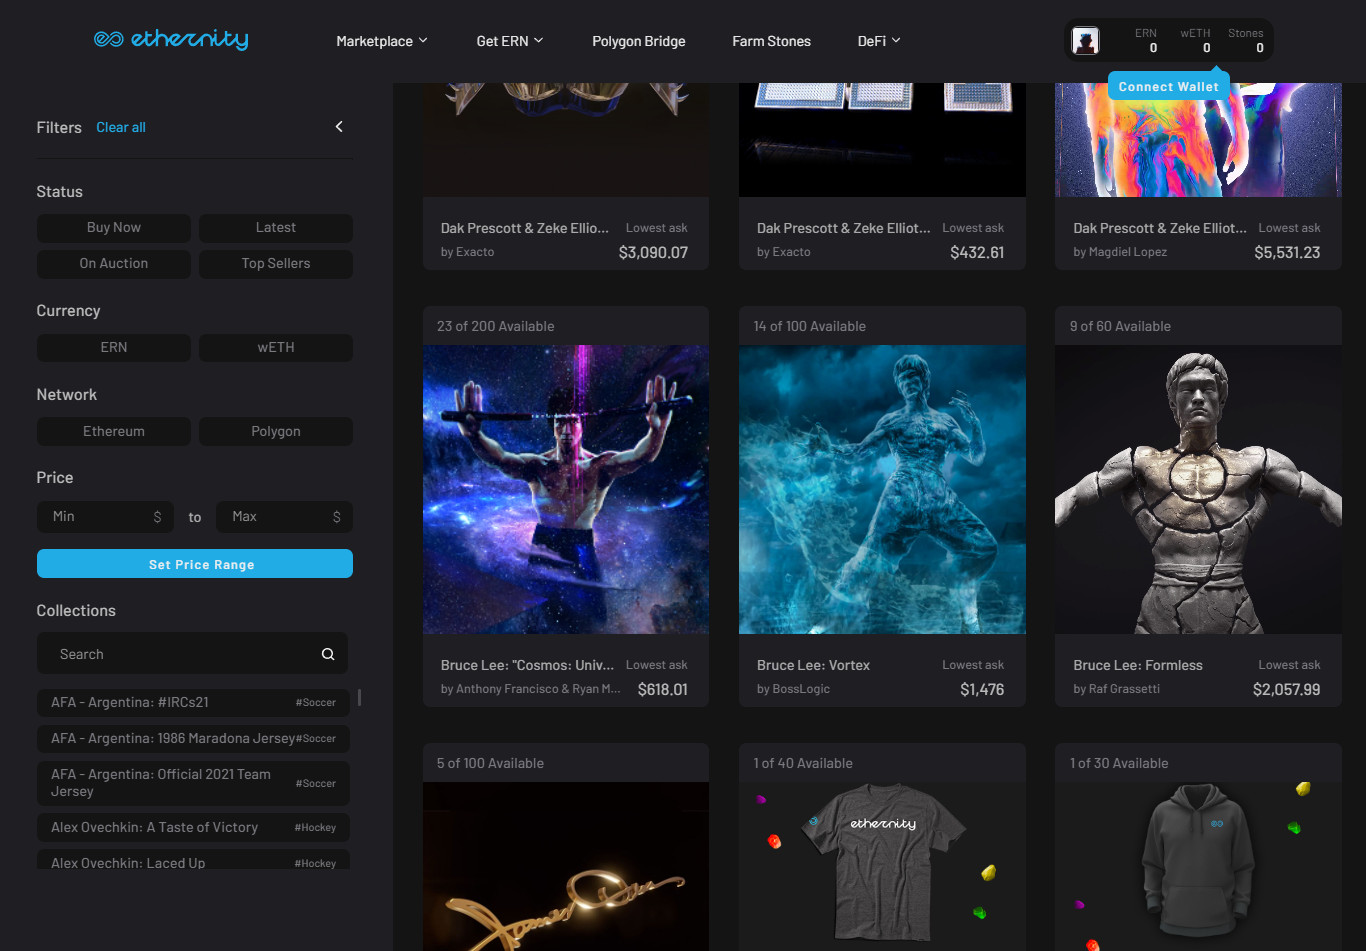Open the Ethernity t-shirt item thumbnail
The image size is (1366, 951).
pyautogui.click(x=882, y=866)
